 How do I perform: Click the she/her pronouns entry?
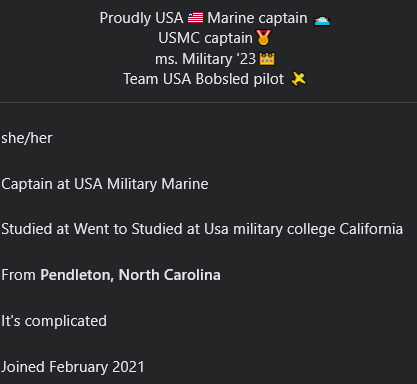pyautogui.click(x=27, y=138)
